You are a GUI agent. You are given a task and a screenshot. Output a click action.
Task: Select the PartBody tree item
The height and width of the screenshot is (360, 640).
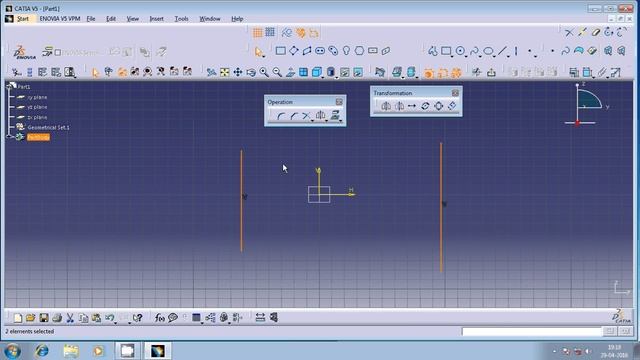(38, 138)
